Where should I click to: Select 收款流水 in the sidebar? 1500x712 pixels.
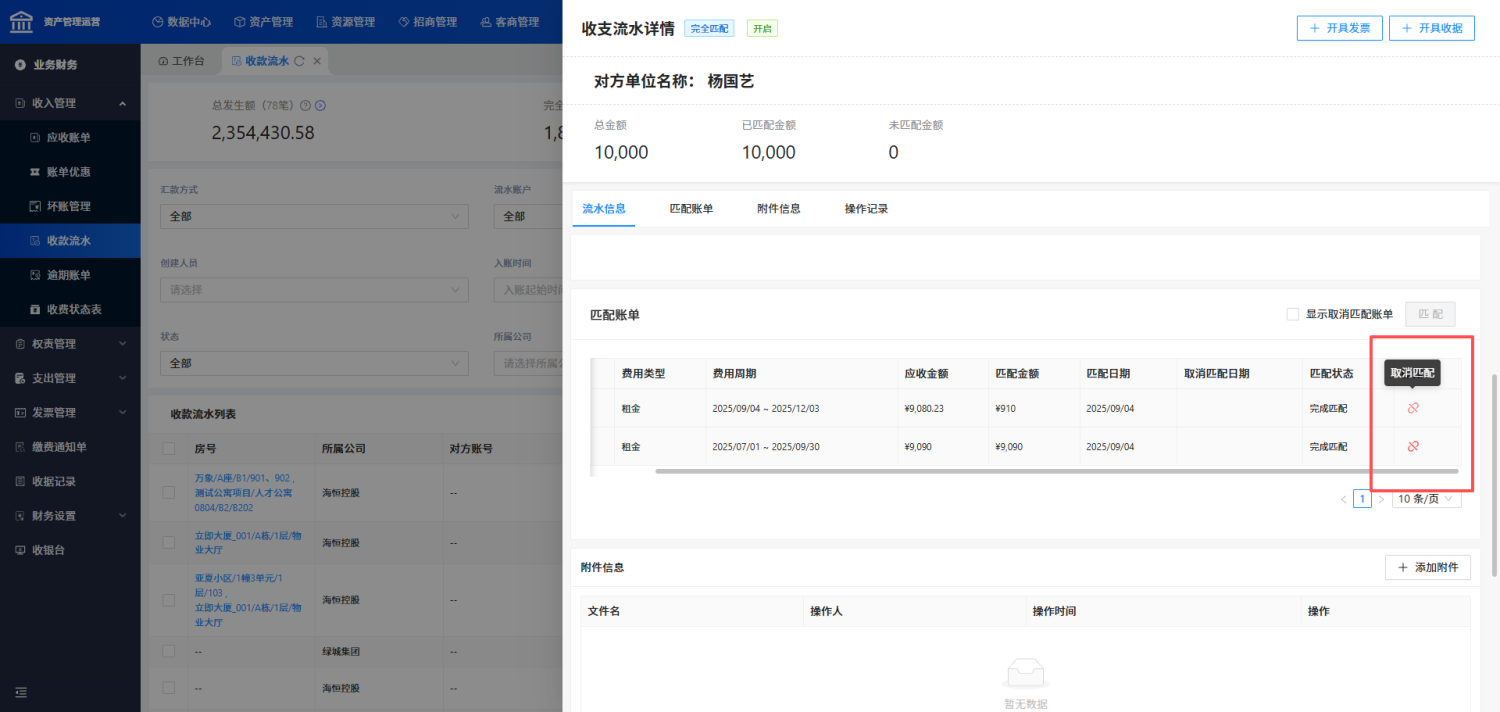[70, 240]
